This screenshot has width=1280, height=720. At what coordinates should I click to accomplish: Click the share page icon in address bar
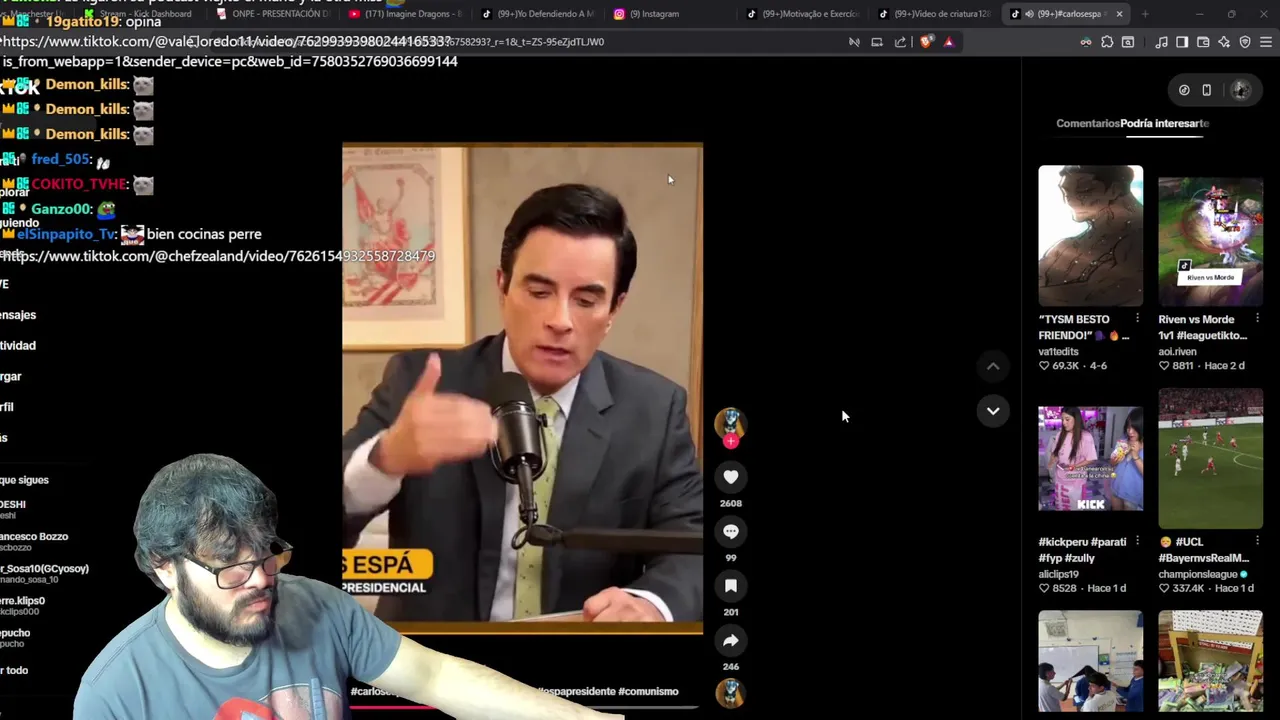[900, 42]
